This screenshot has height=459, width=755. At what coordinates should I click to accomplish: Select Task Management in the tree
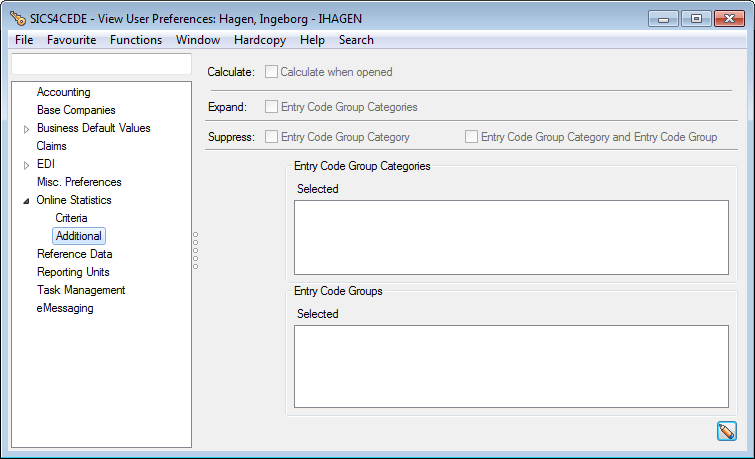pyautogui.click(x=81, y=290)
